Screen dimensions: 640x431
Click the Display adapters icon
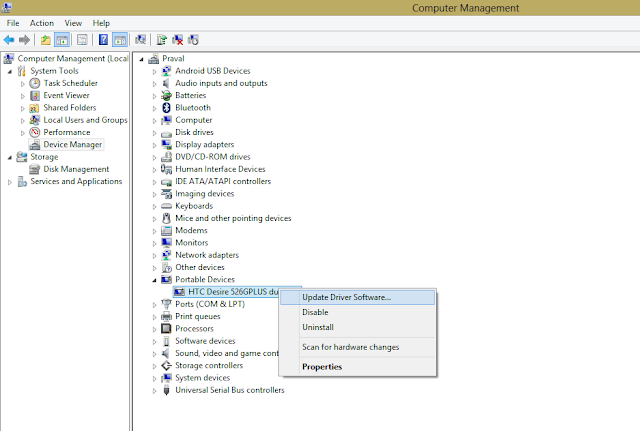pyautogui.click(x=166, y=144)
